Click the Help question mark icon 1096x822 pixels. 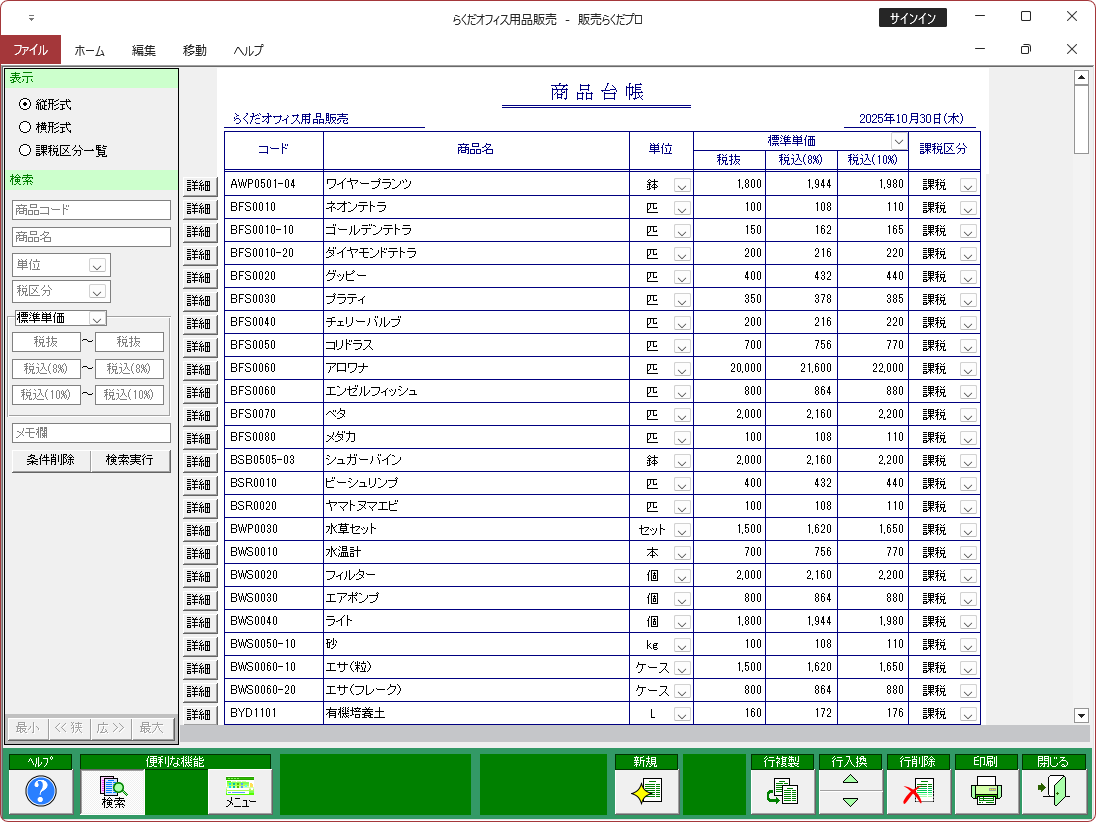tap(40, 791)
